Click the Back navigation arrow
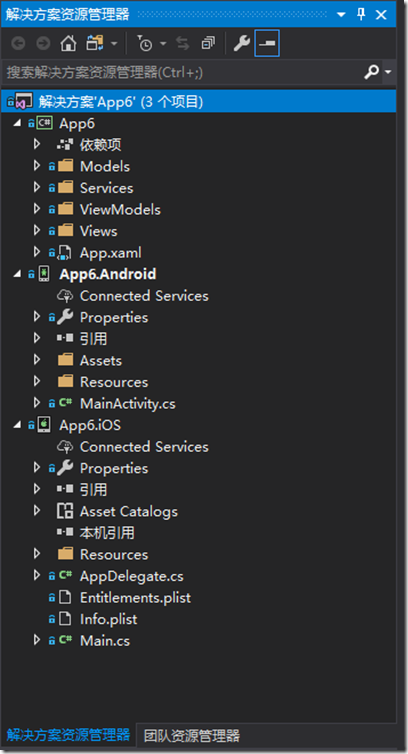The image size is (408, 754). [18, 44]
